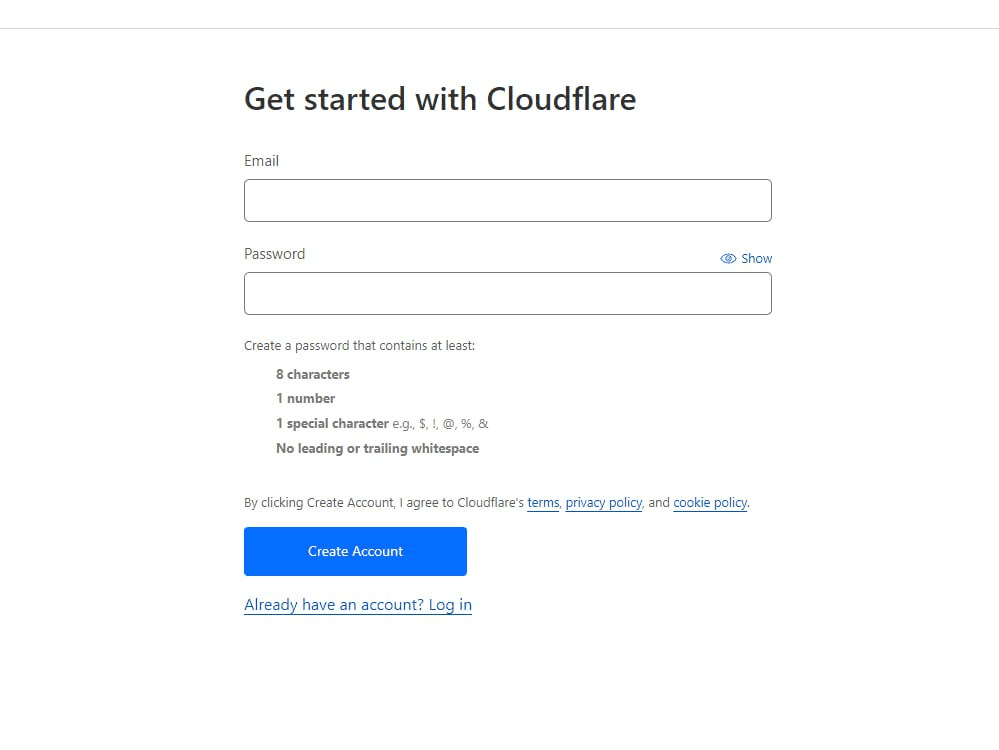Viewport: 999px width, 750px height.
Task: Focus the Email input field
Action: click(x=508, y=201)
